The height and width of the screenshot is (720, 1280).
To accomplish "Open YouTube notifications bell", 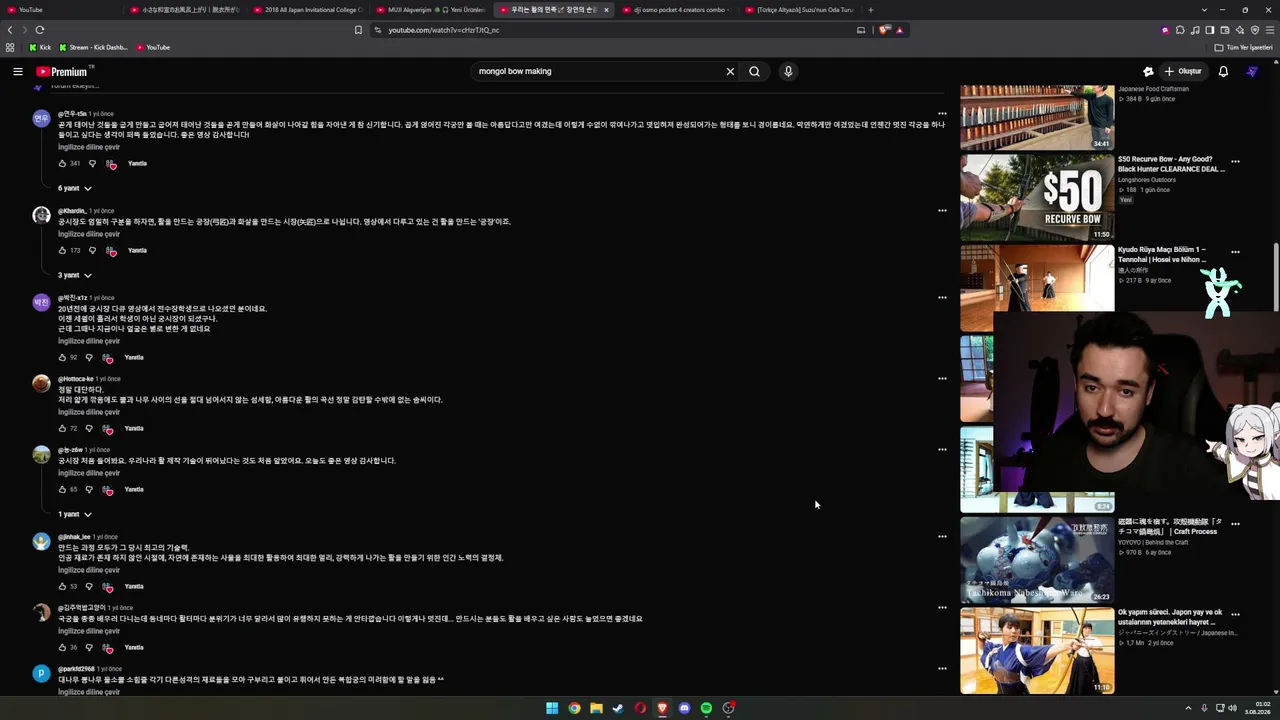I will point(1223,71).
